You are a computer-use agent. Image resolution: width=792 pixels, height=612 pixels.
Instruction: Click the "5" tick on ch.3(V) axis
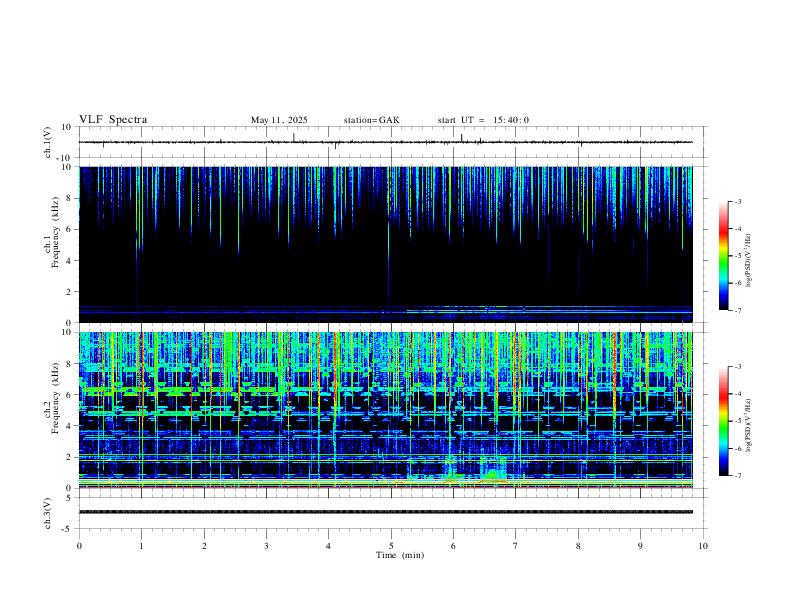(70, 498)
